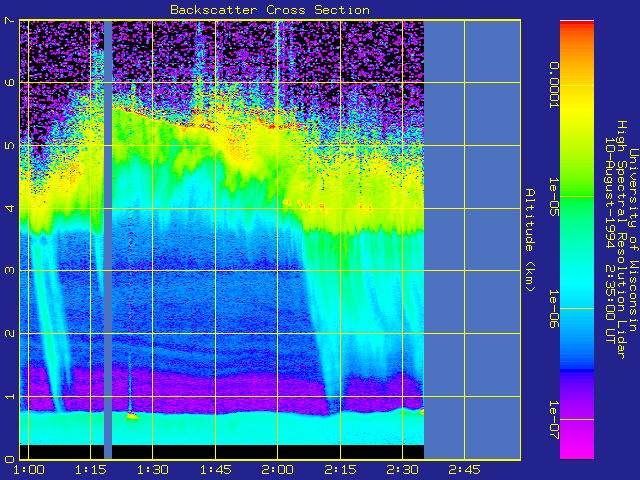640x480 pixels.
Task: Click altitude label 0 on left axis
Action: pyautogui.click(x=9, y=459)
